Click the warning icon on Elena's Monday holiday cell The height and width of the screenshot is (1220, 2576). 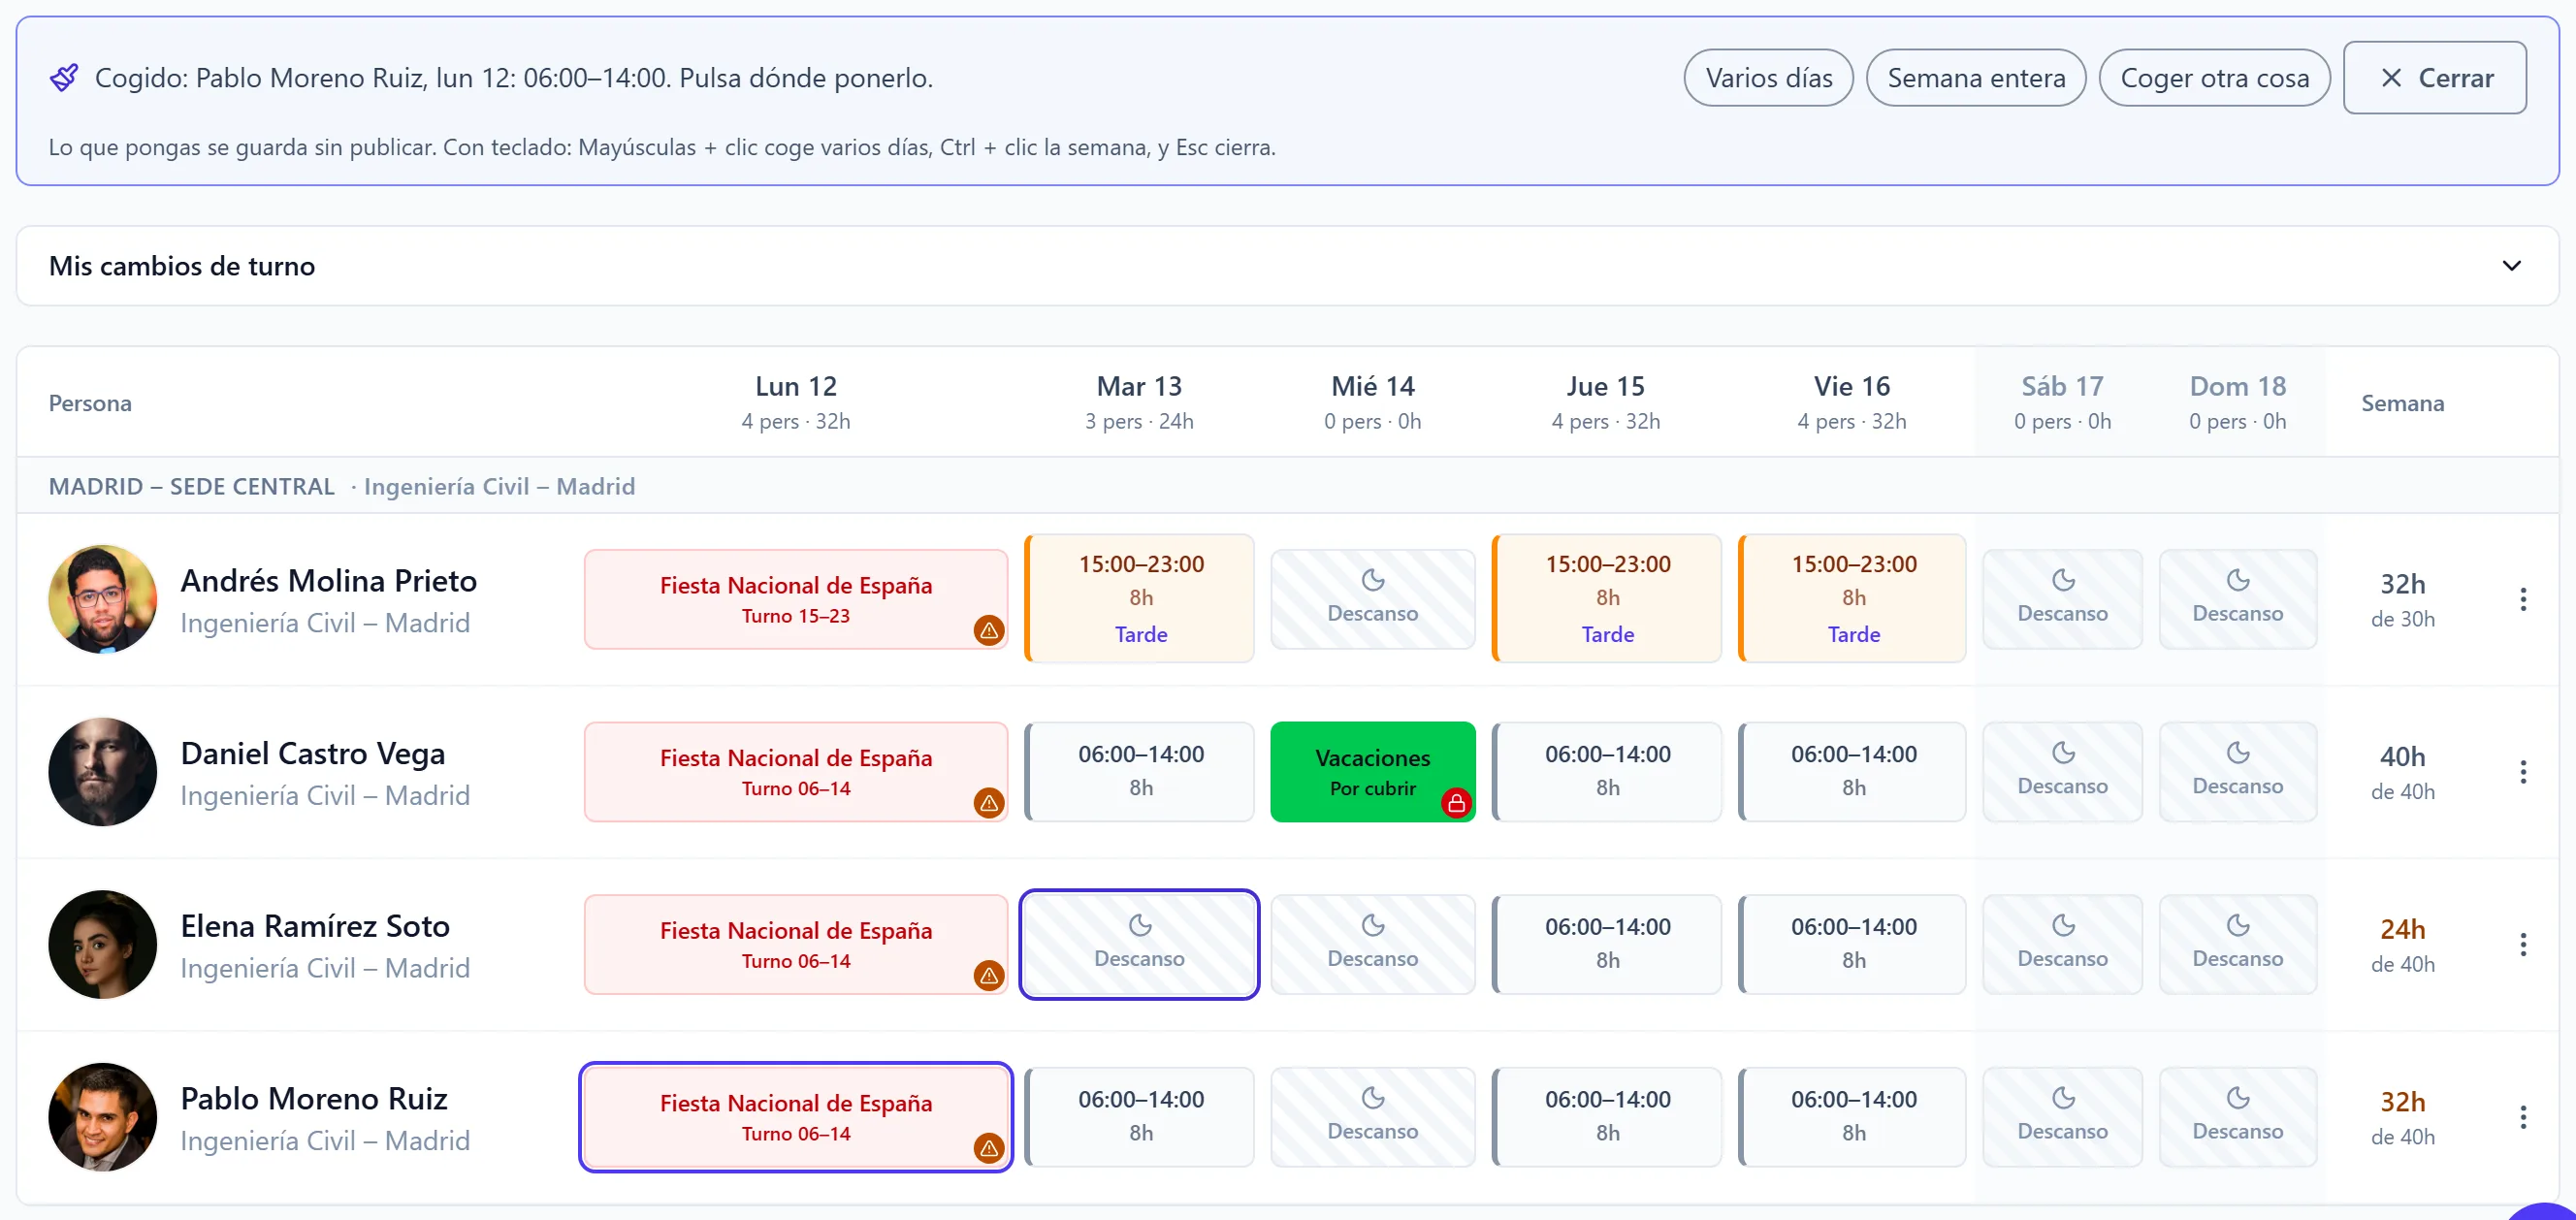[x=988, y=975]
